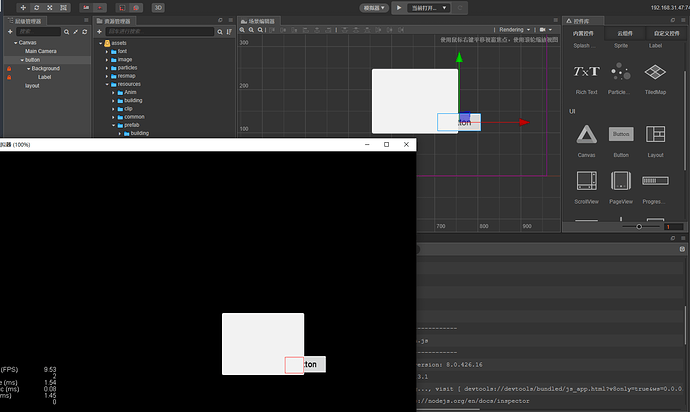Select the layout node
690x412 pixels.
(x=32, y=86)
